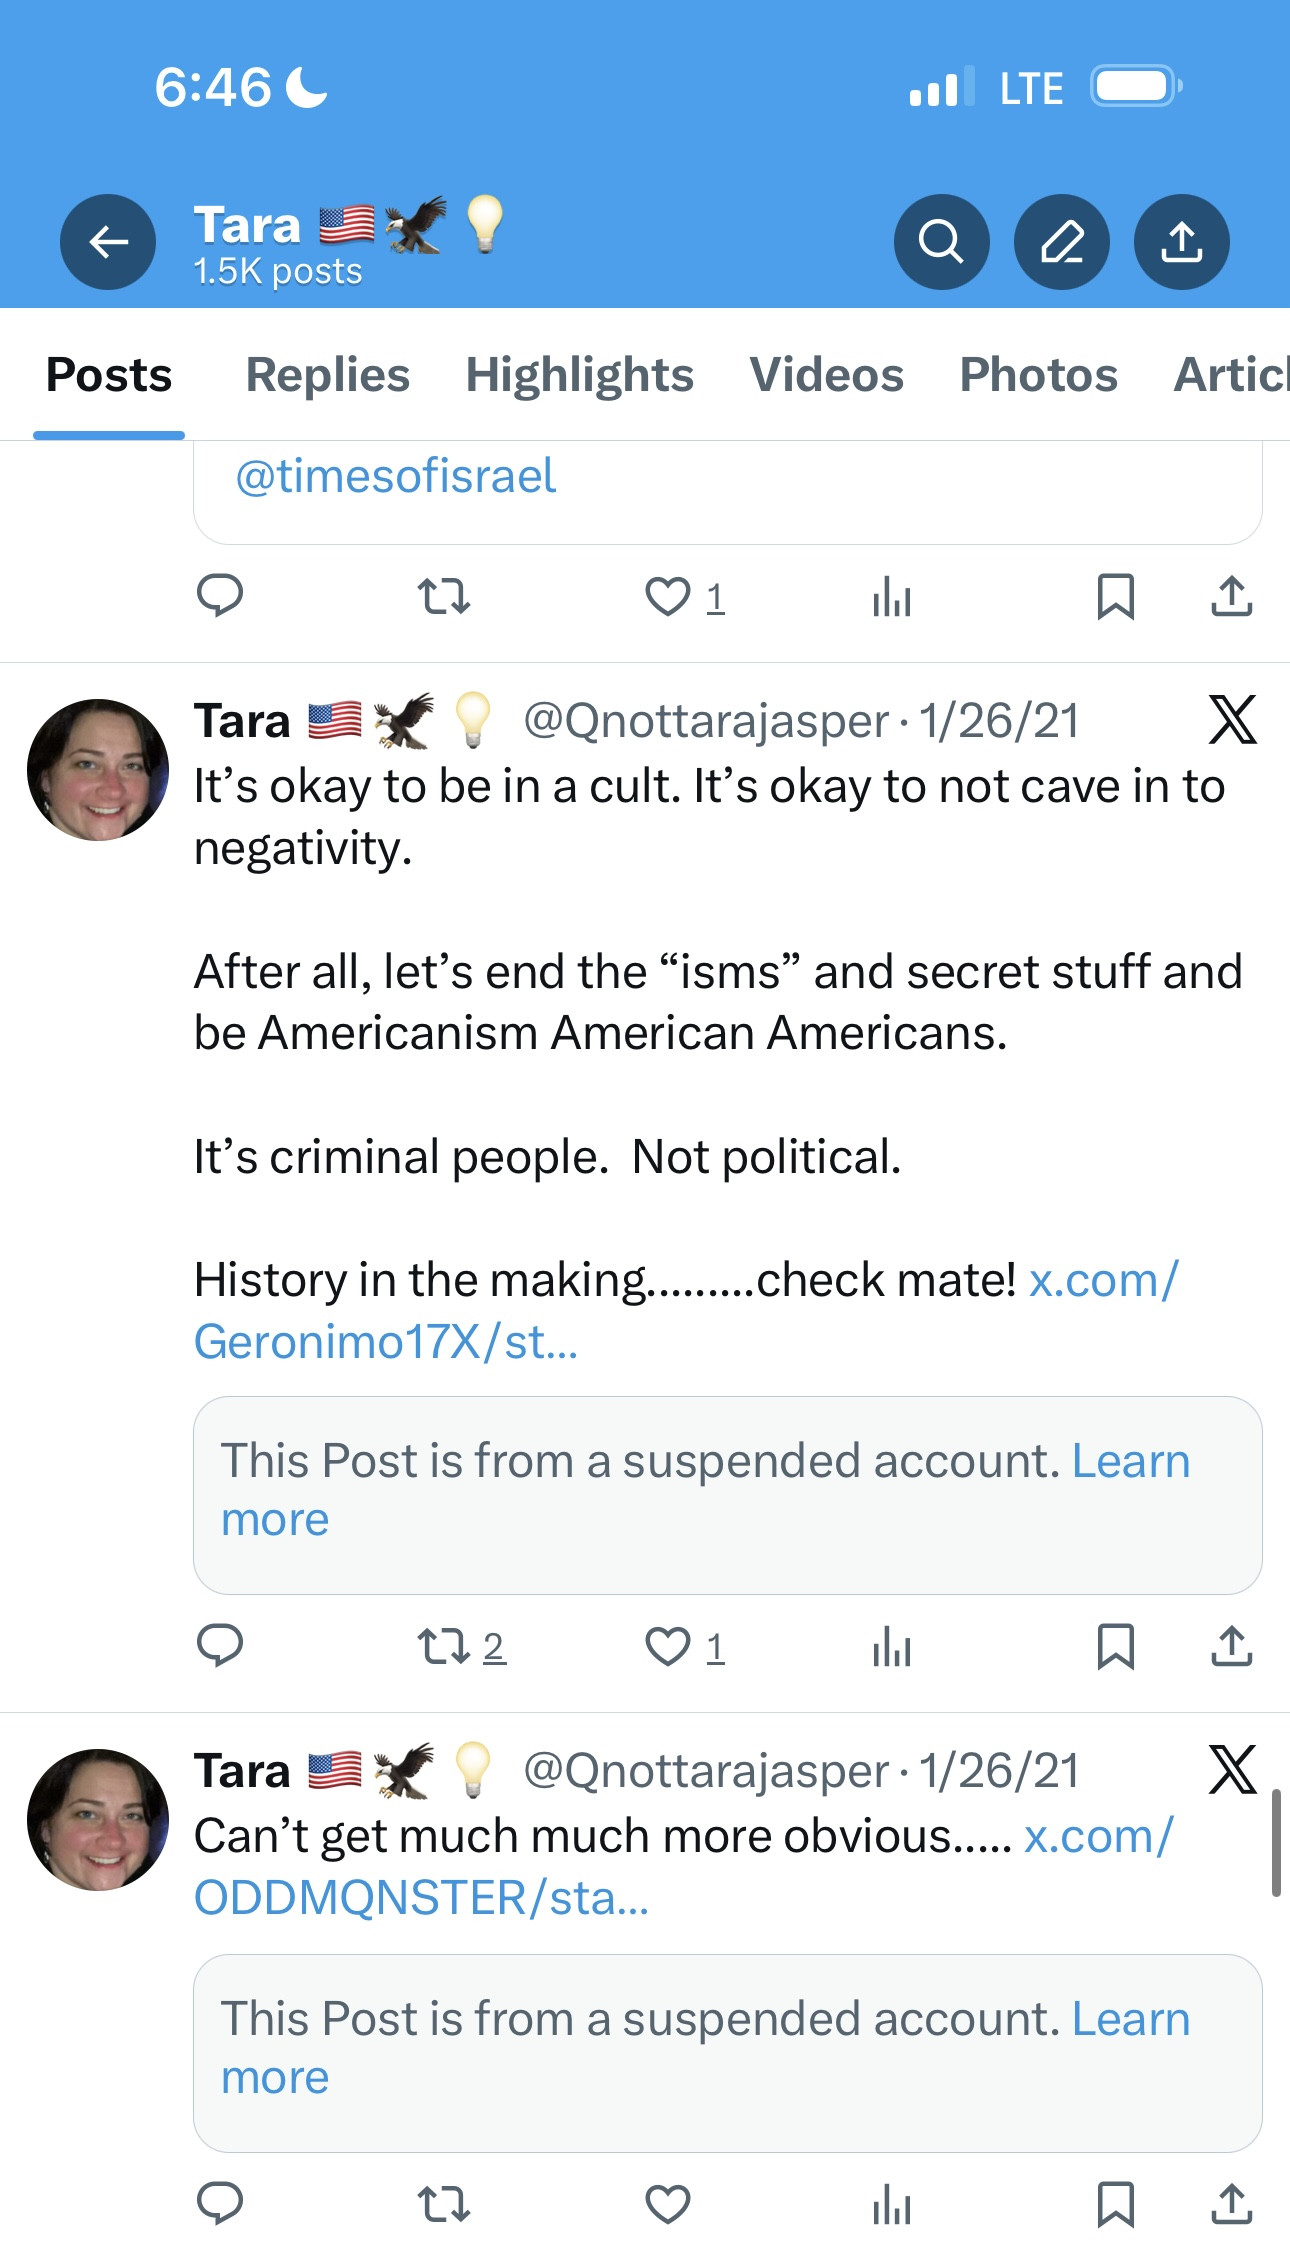View analytics of the "Can't get much" post

[x=891, y=2204]
